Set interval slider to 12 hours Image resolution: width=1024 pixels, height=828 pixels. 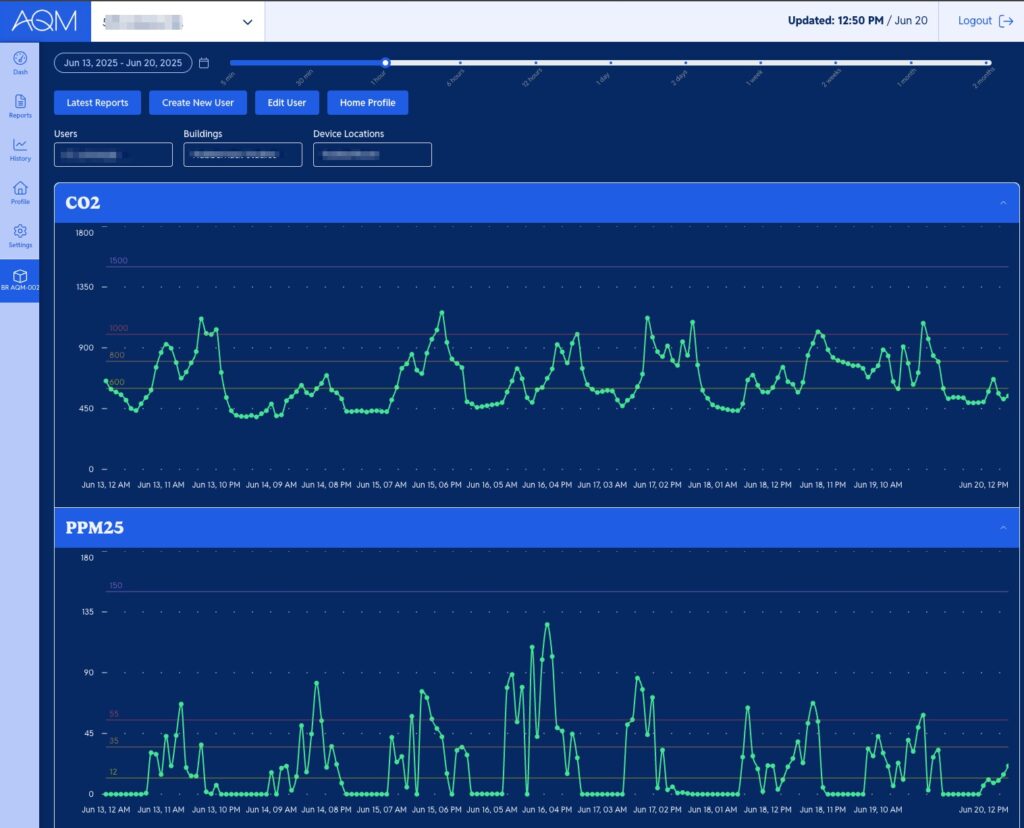(536, 63)
